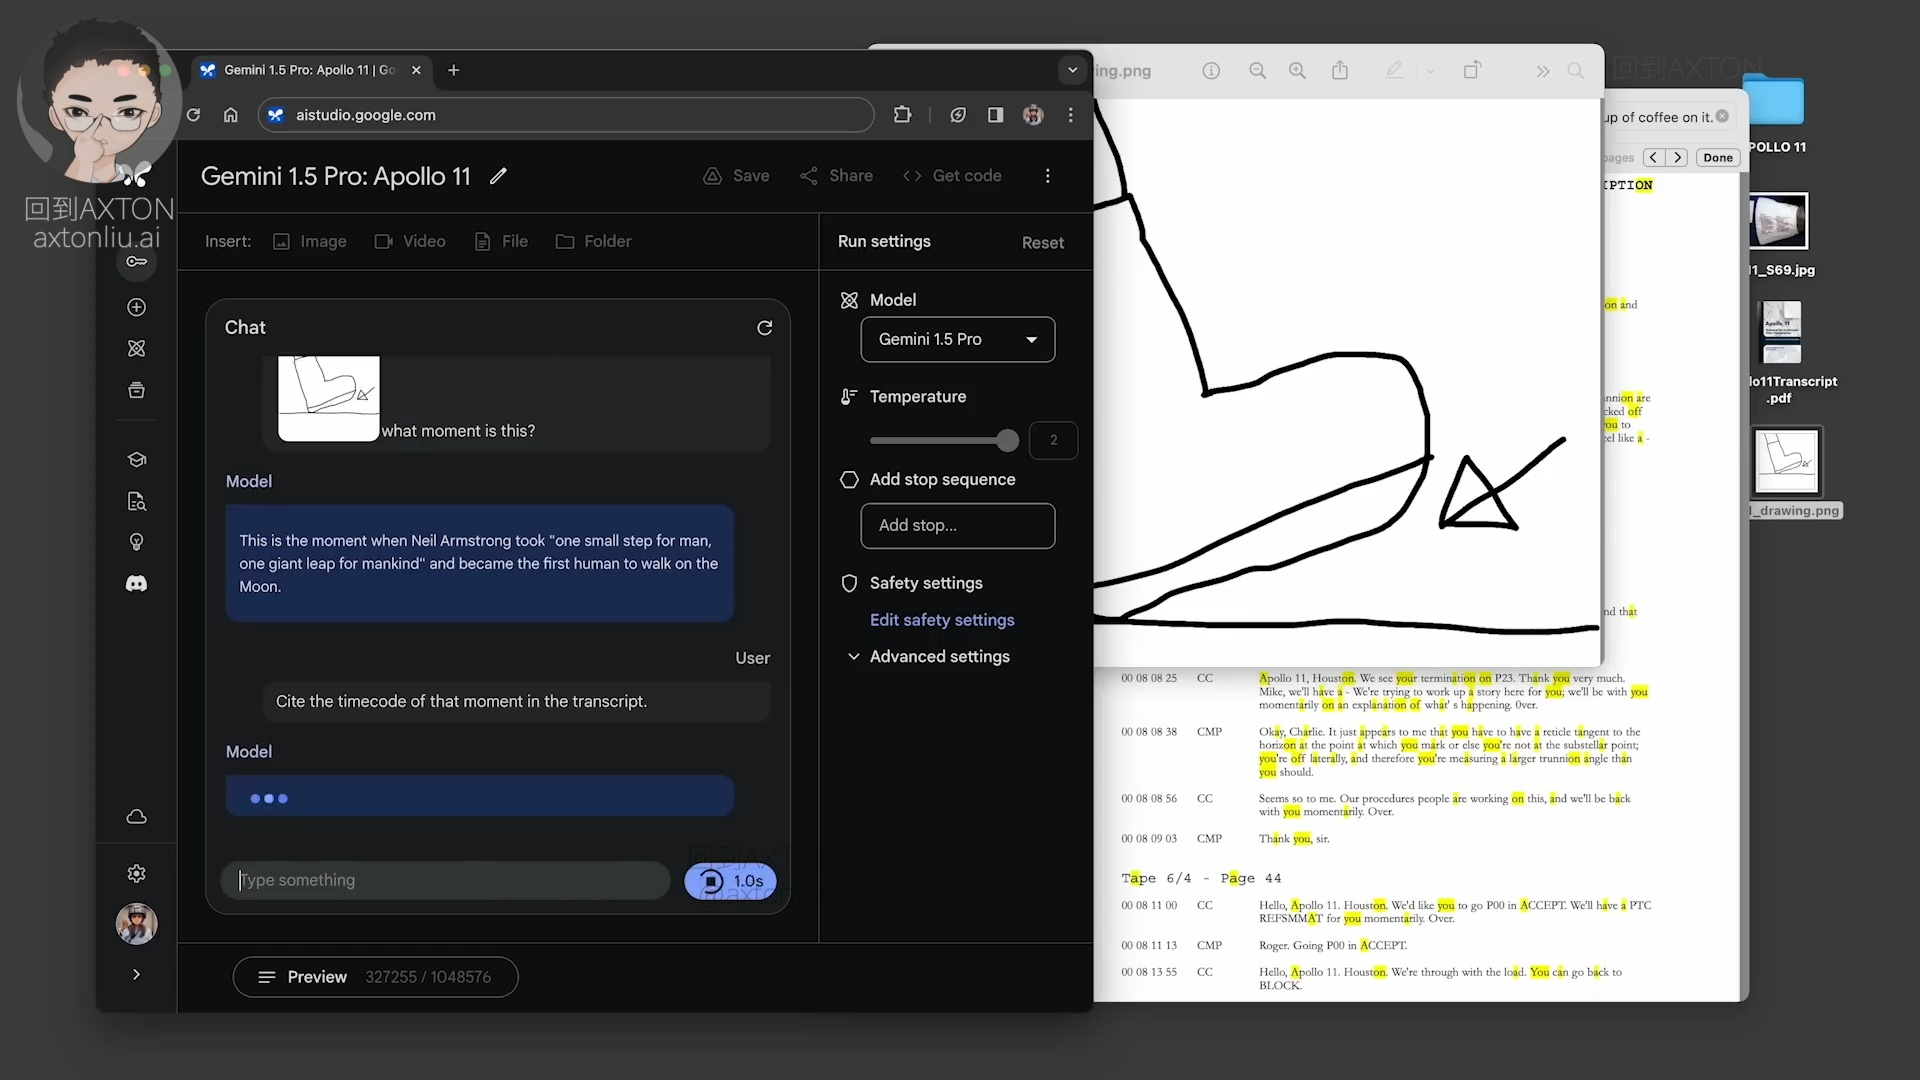Open the Chrome extensions puzzle icon
Viewport: 1920px width, 1080px height.
coord(902,115)
